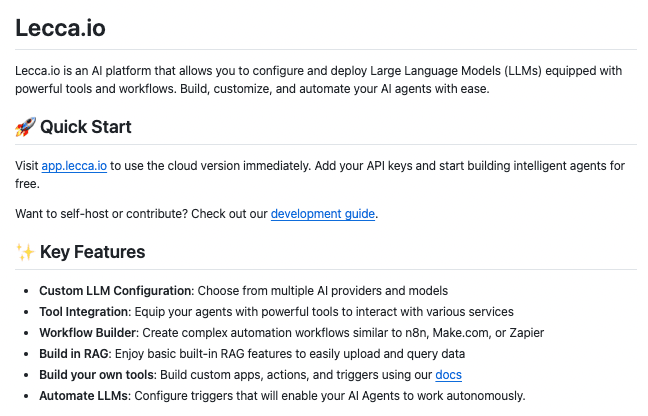
Task: Open the app.lecca.io link
Action: pos(75,164)
